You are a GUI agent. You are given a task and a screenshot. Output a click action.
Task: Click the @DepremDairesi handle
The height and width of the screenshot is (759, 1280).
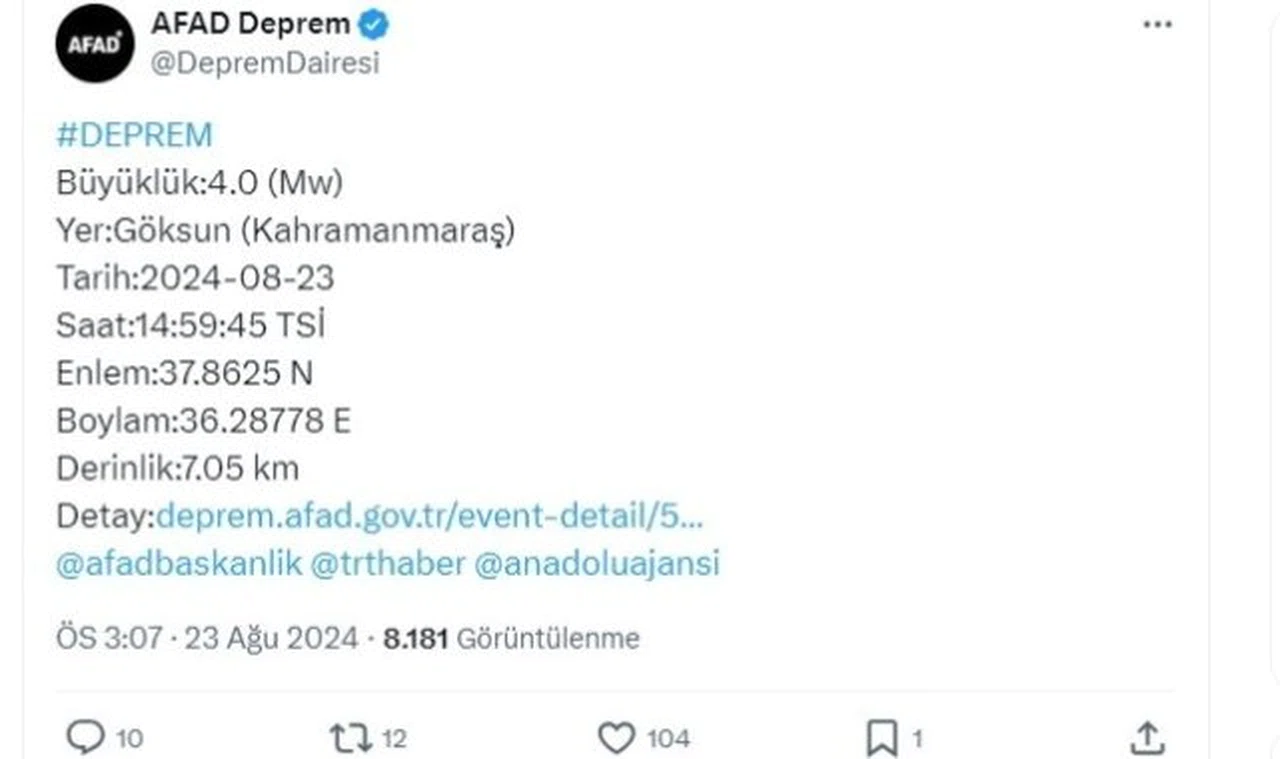tap(265, 63)
